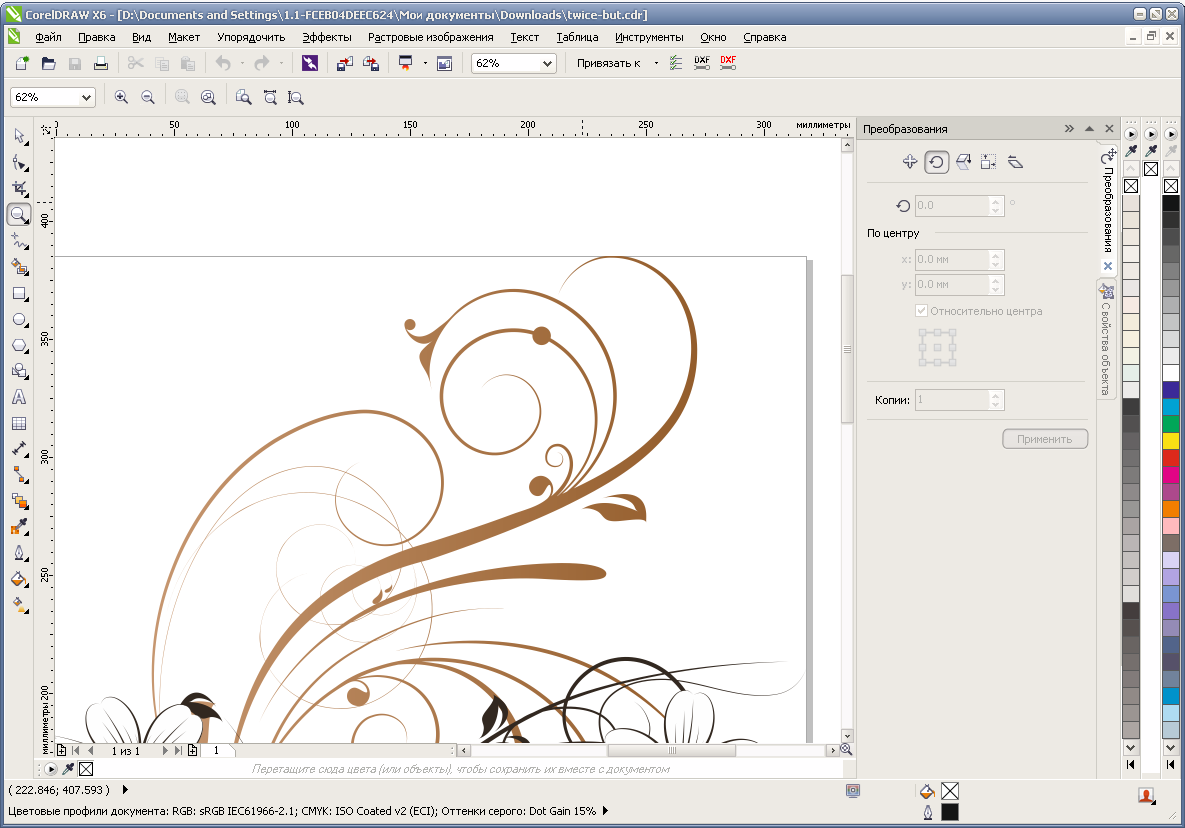1185x828 pixels.
Task: Select the Table tool
Action: tap(20, 423)
